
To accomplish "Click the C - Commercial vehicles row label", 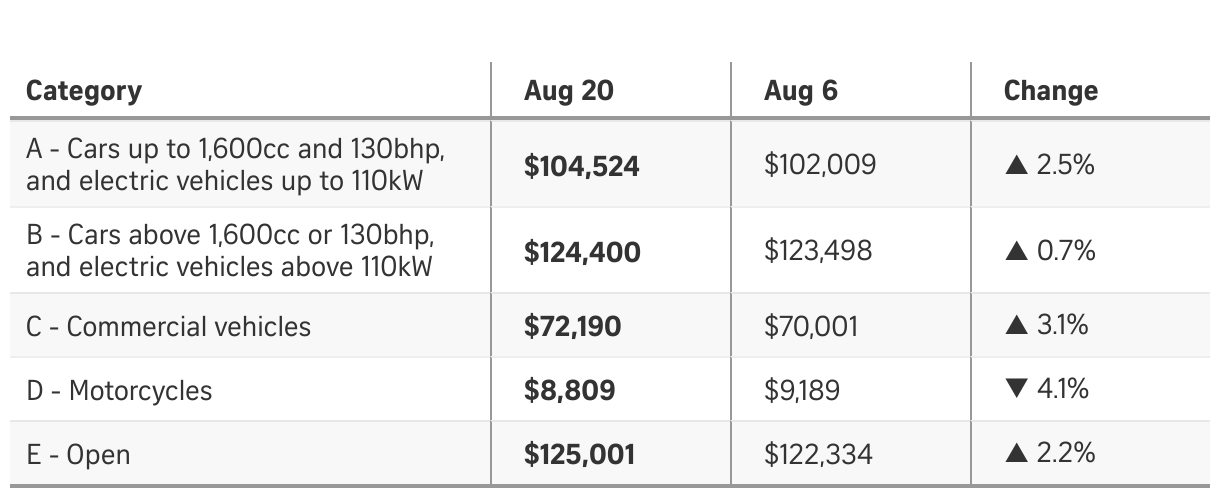I will click(x=168, y=326).
